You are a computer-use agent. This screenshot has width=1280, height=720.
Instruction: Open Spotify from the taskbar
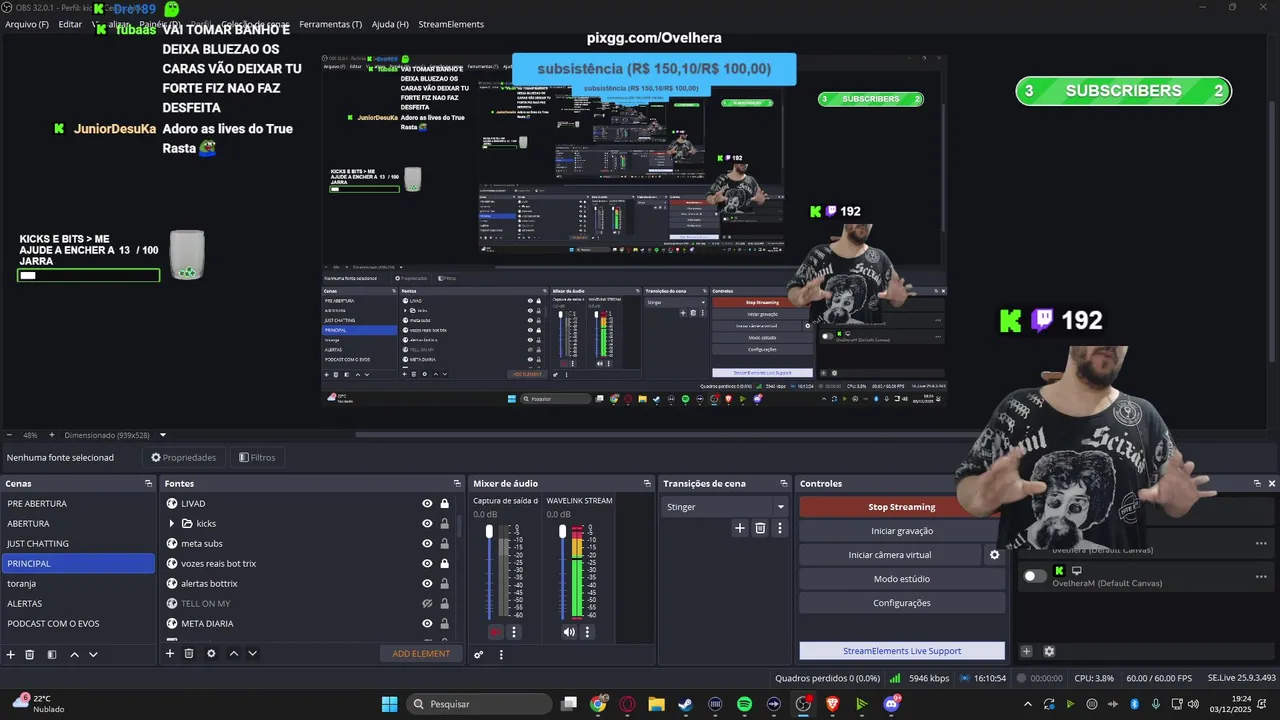(x=744, y=704)
